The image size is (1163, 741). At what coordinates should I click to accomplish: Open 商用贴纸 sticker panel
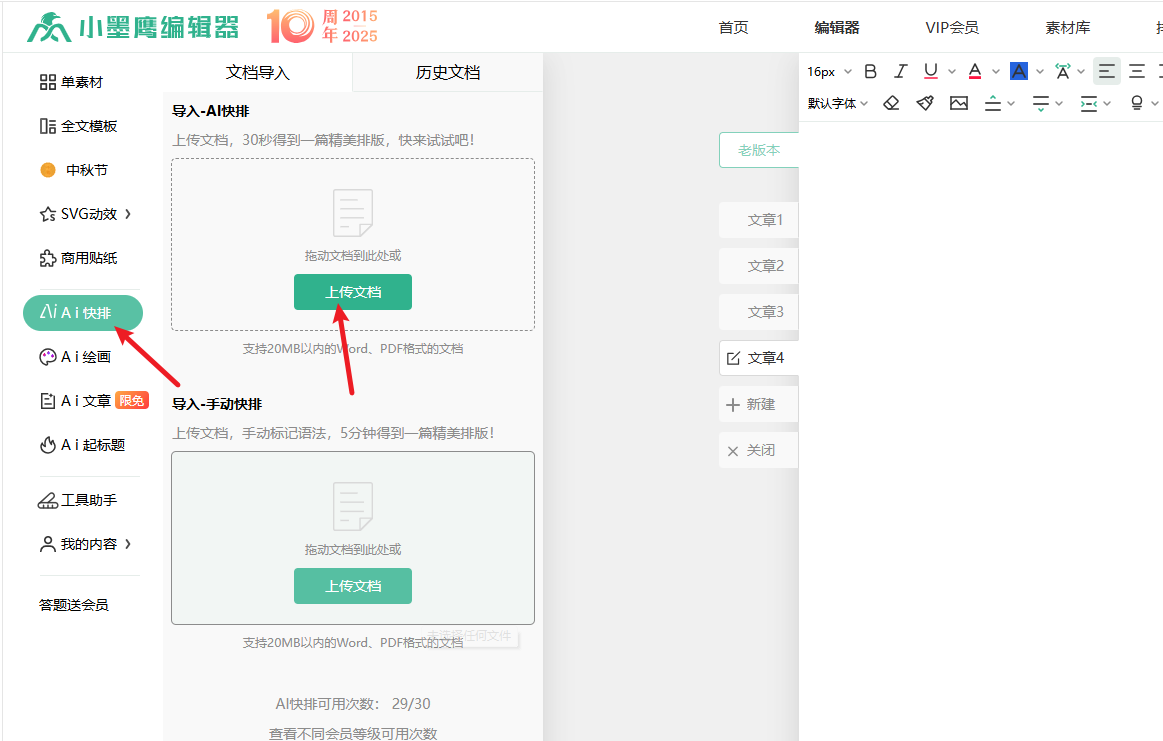point(88,258)
